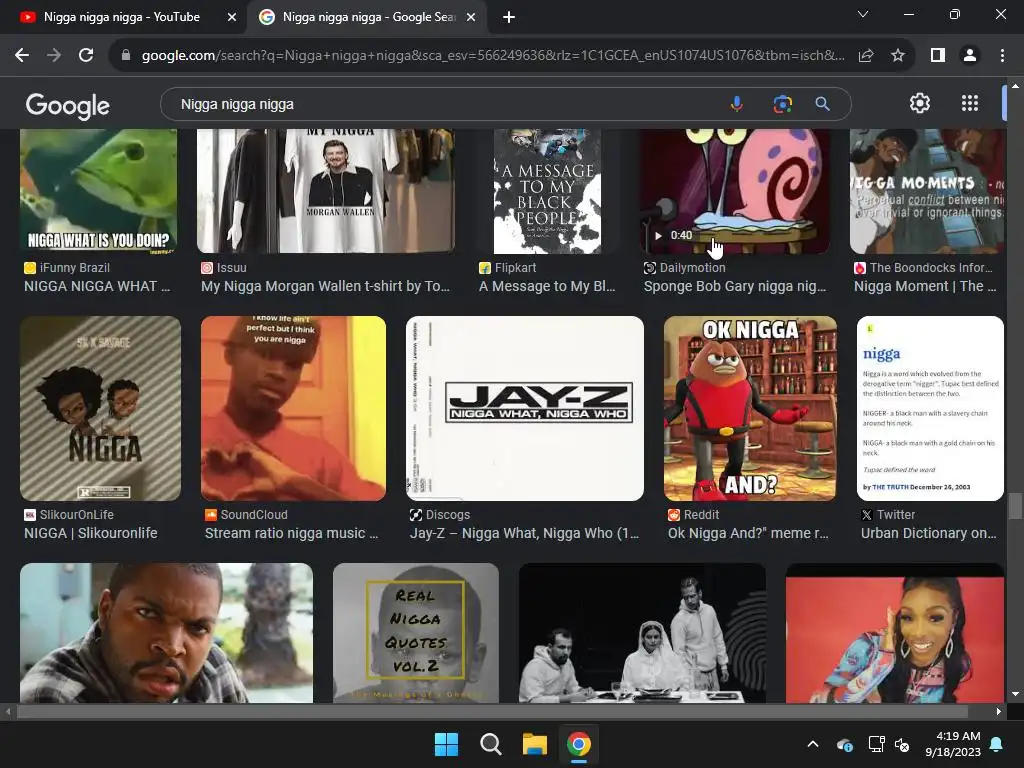Expand the tab search chevron
Image resolution: width=1024 pixels, height=768 pixels.
tap(863, 14)
